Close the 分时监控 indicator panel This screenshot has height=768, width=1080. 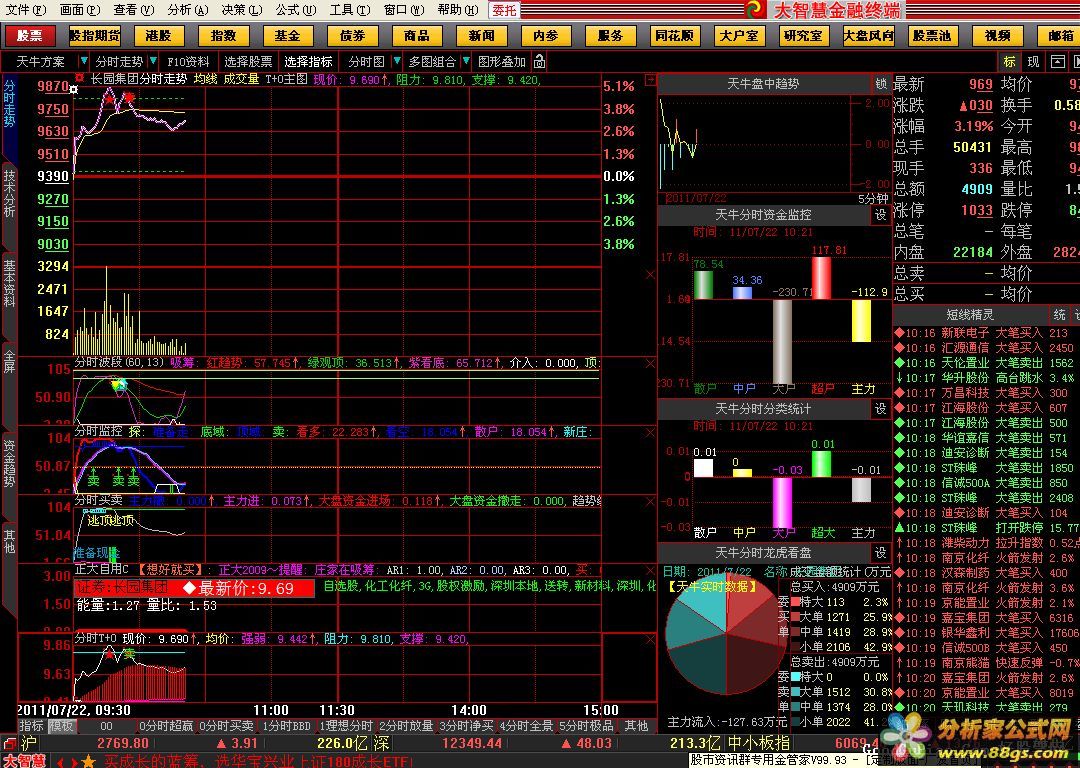click(x=650, y=432)
